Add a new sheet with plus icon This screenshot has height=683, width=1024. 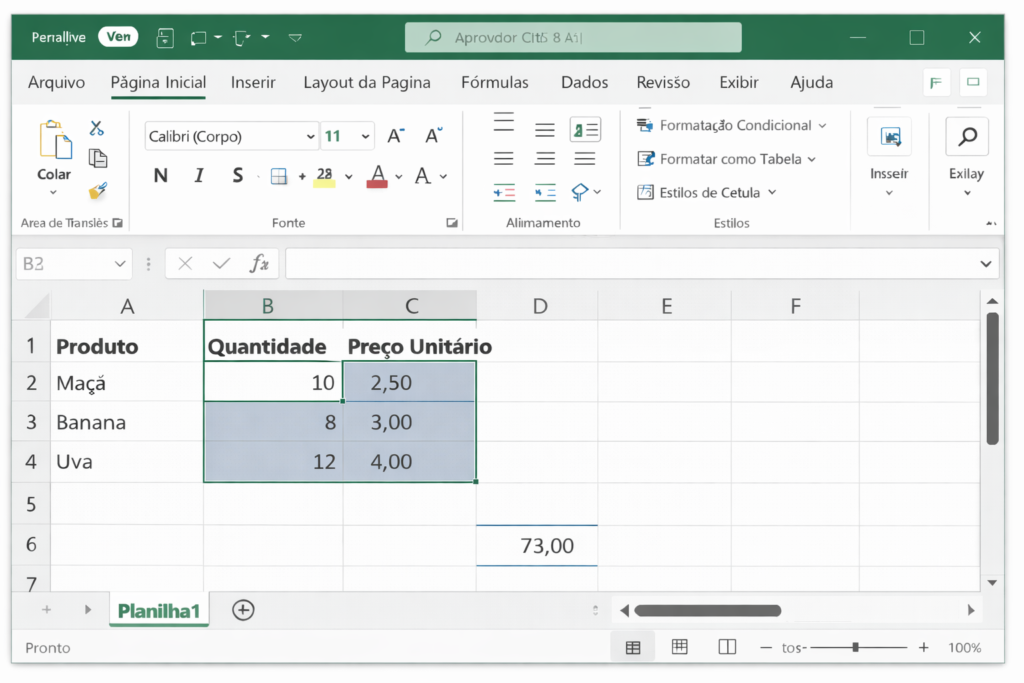pyautogui.click(x=243, y=610)
